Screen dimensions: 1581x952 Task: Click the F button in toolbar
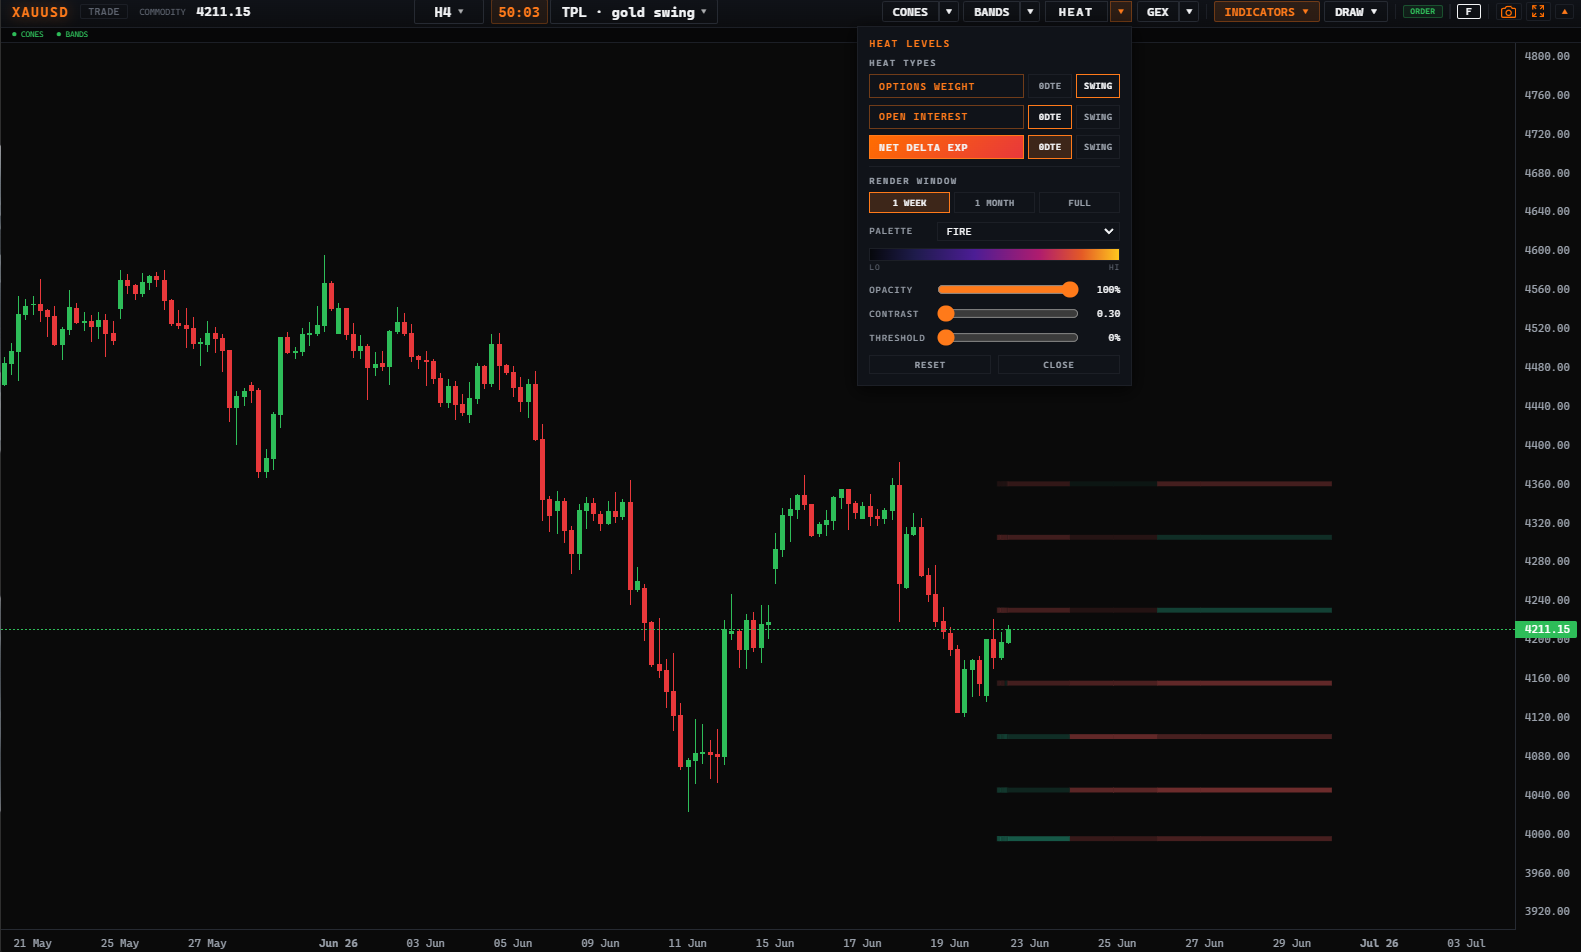pyautogui.click(x=1468, y=12)
